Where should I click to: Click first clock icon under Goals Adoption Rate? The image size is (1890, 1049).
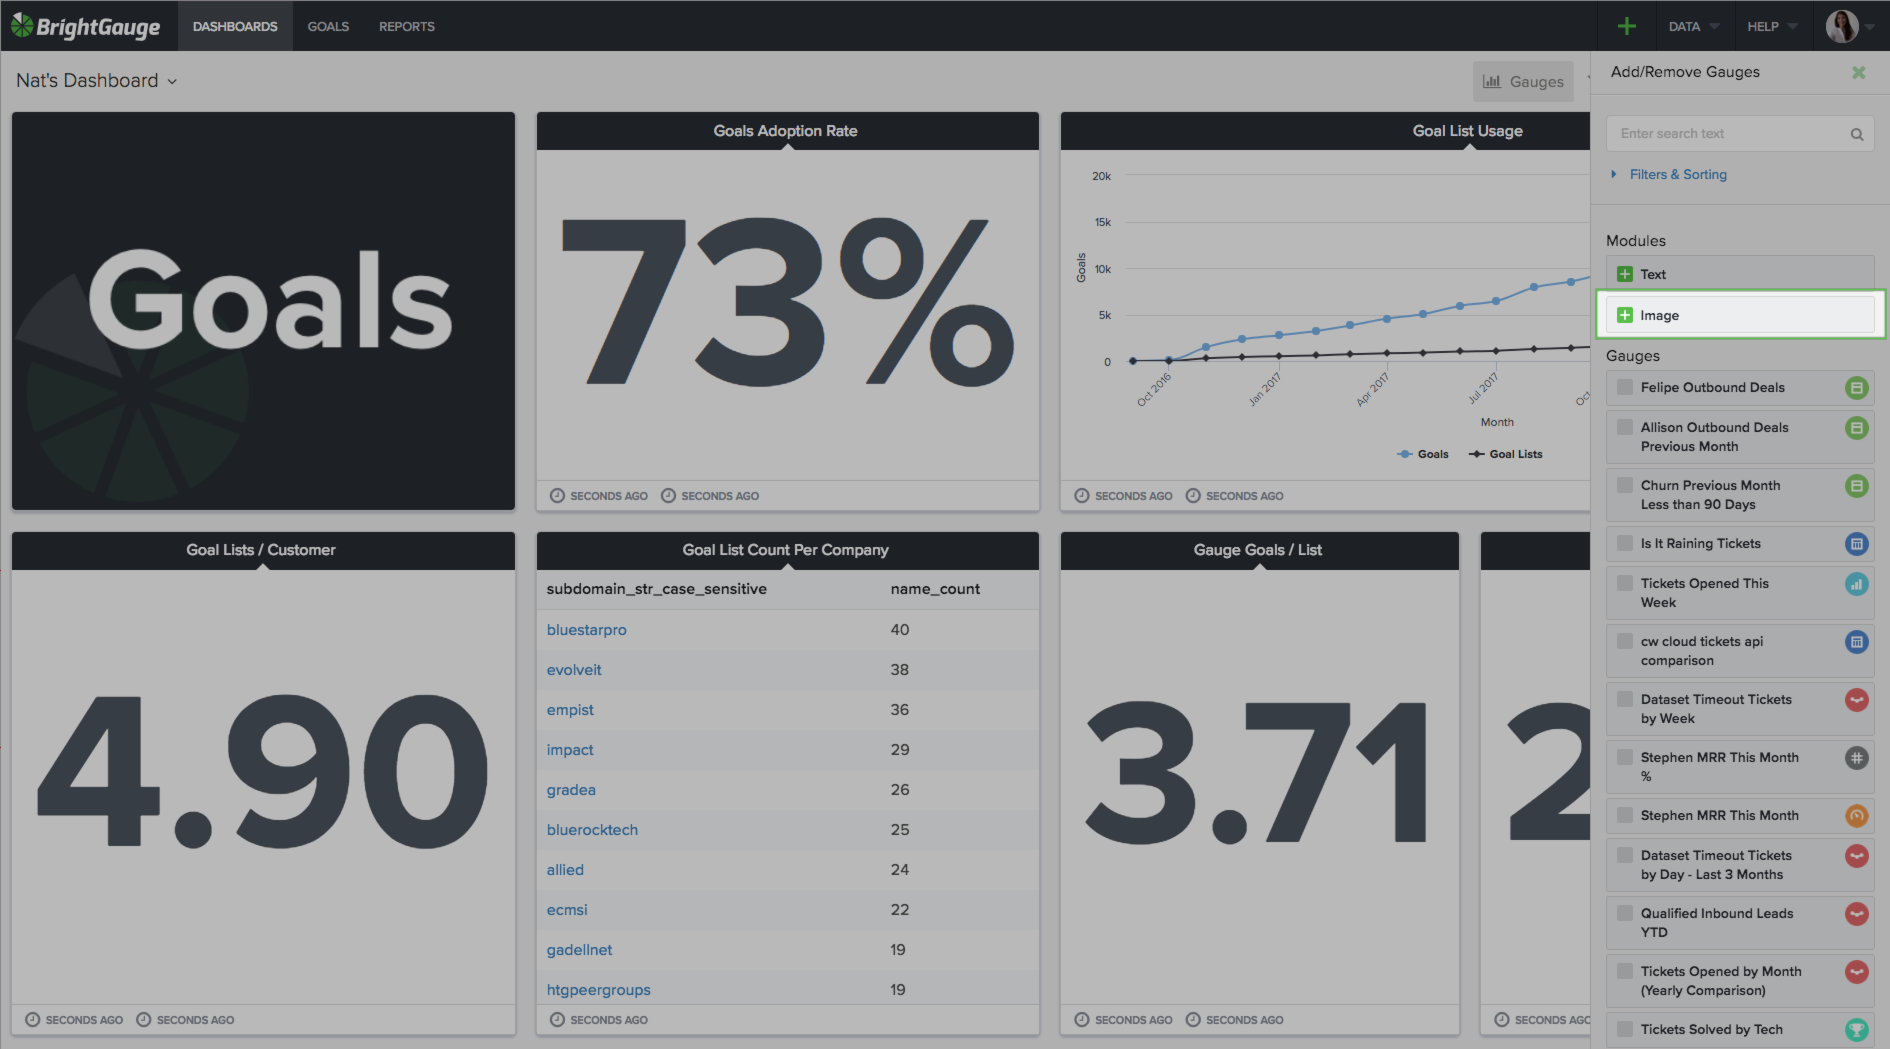557,496
